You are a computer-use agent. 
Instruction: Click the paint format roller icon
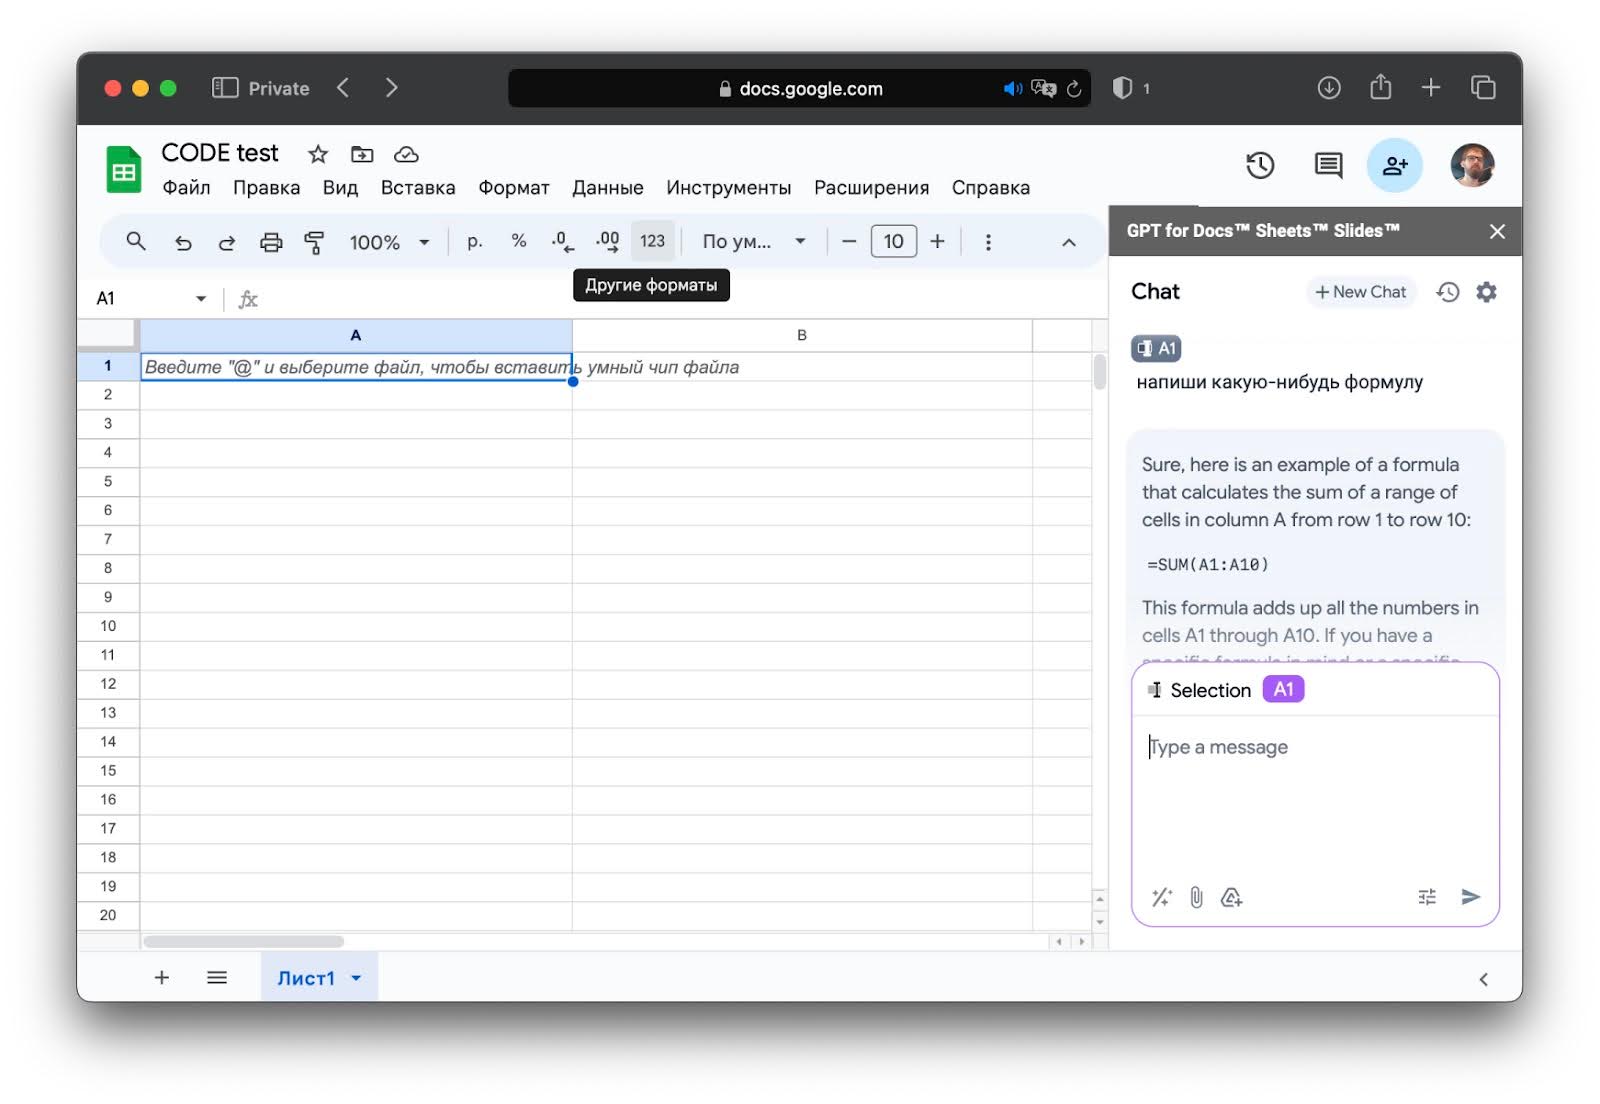click(314, 242)
